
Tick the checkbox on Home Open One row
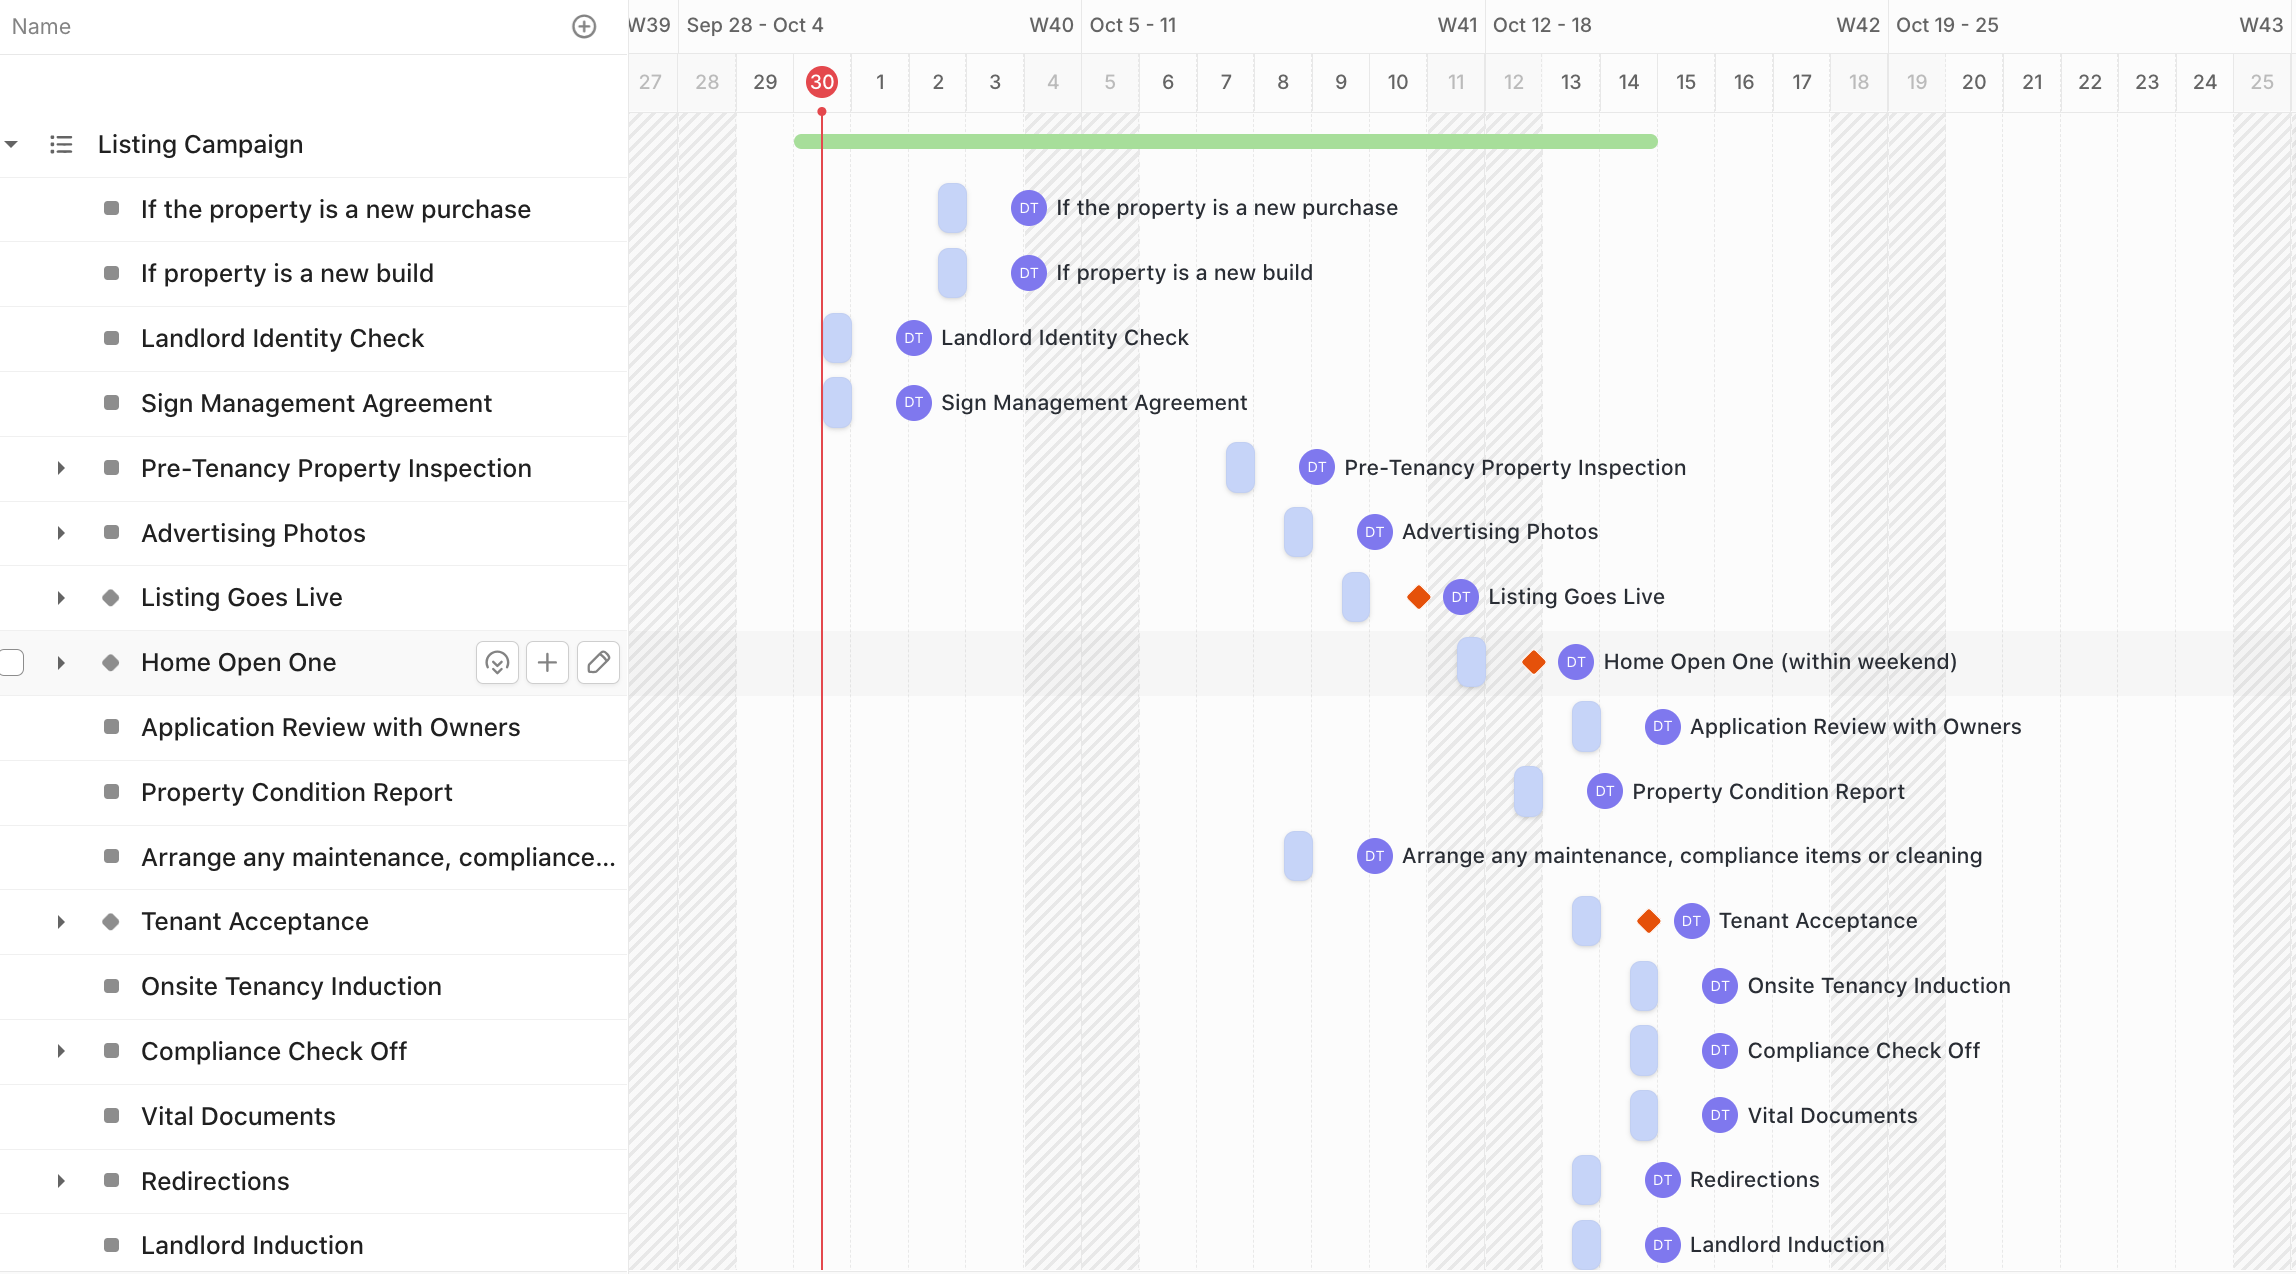12,662
